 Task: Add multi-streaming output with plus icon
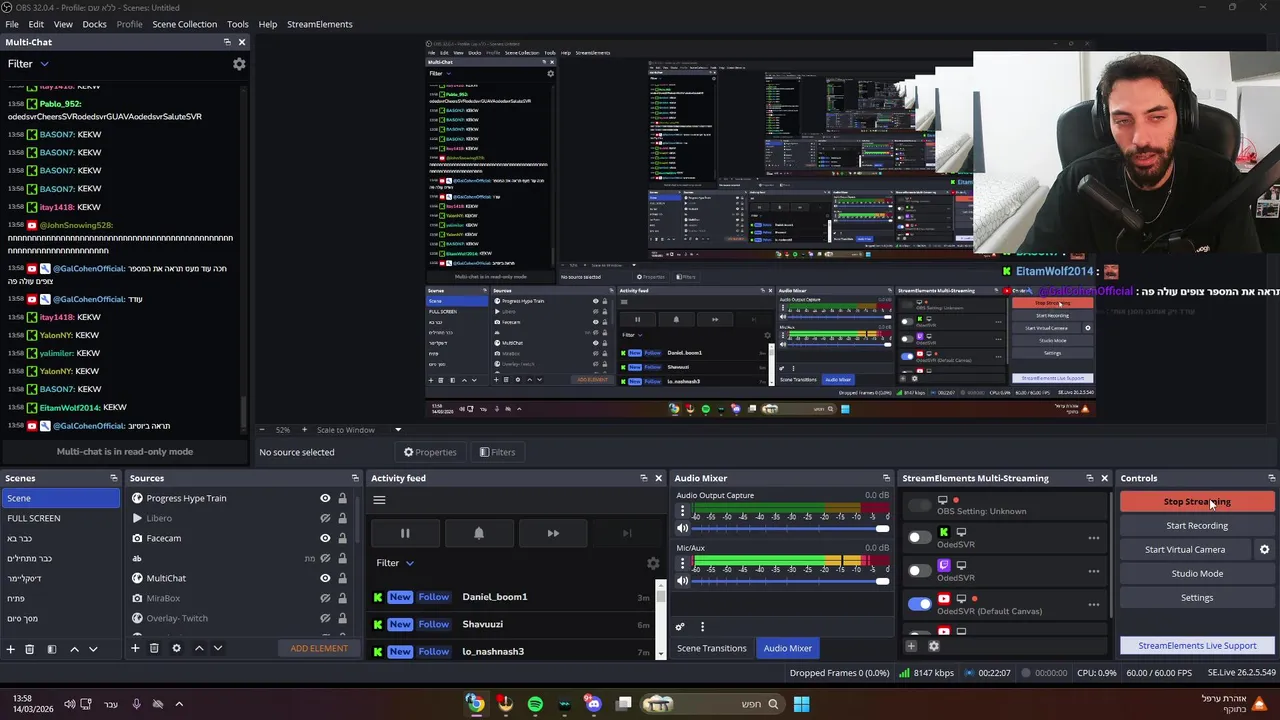coord(911,646)
